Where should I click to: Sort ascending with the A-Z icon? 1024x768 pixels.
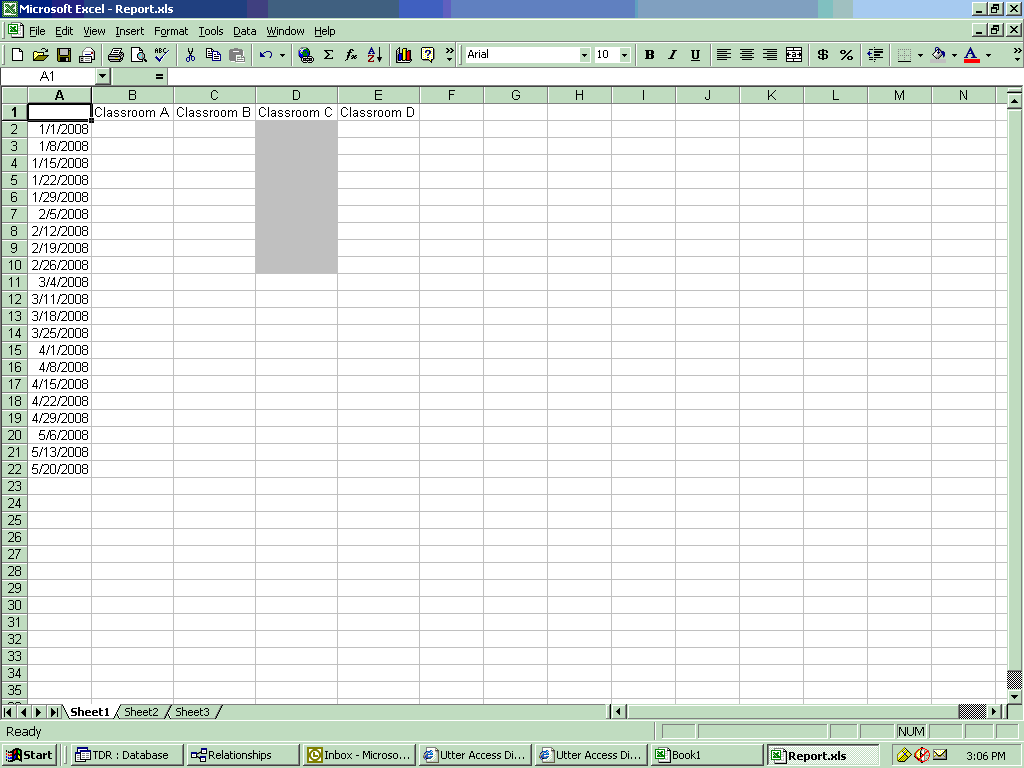point(374,55)
